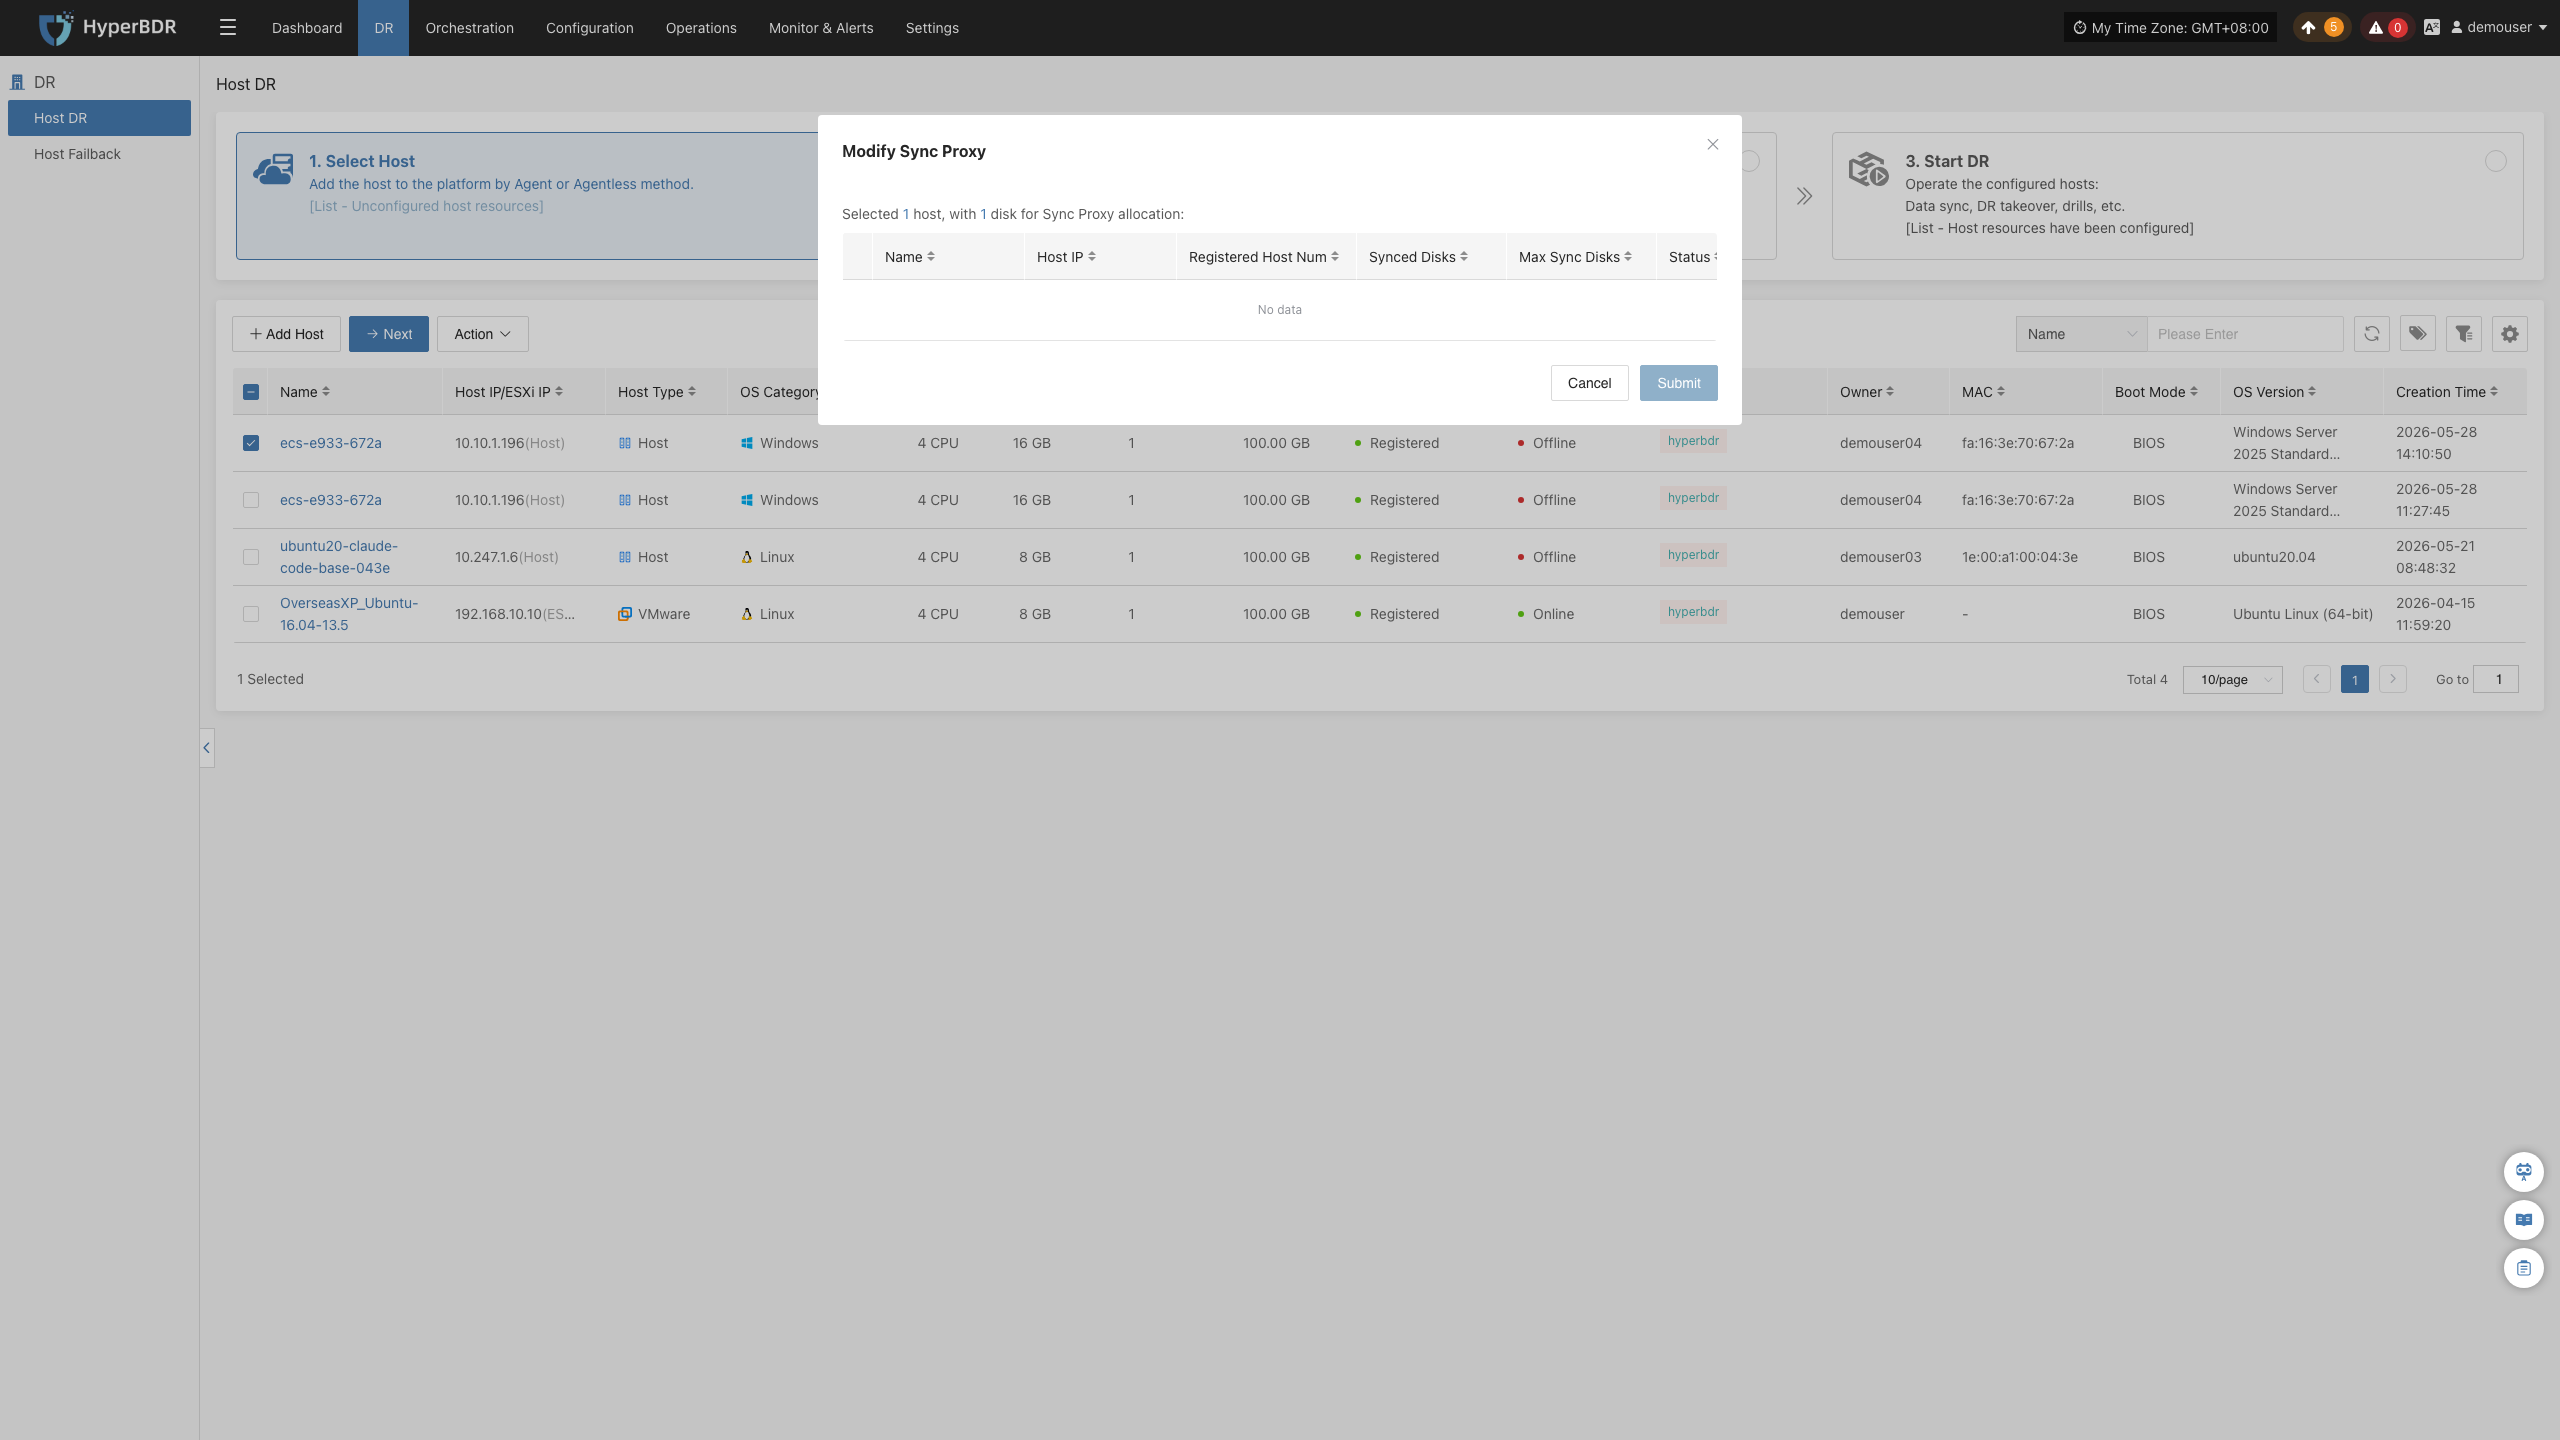Open the Configuration menu

click(x=590, y=28)
